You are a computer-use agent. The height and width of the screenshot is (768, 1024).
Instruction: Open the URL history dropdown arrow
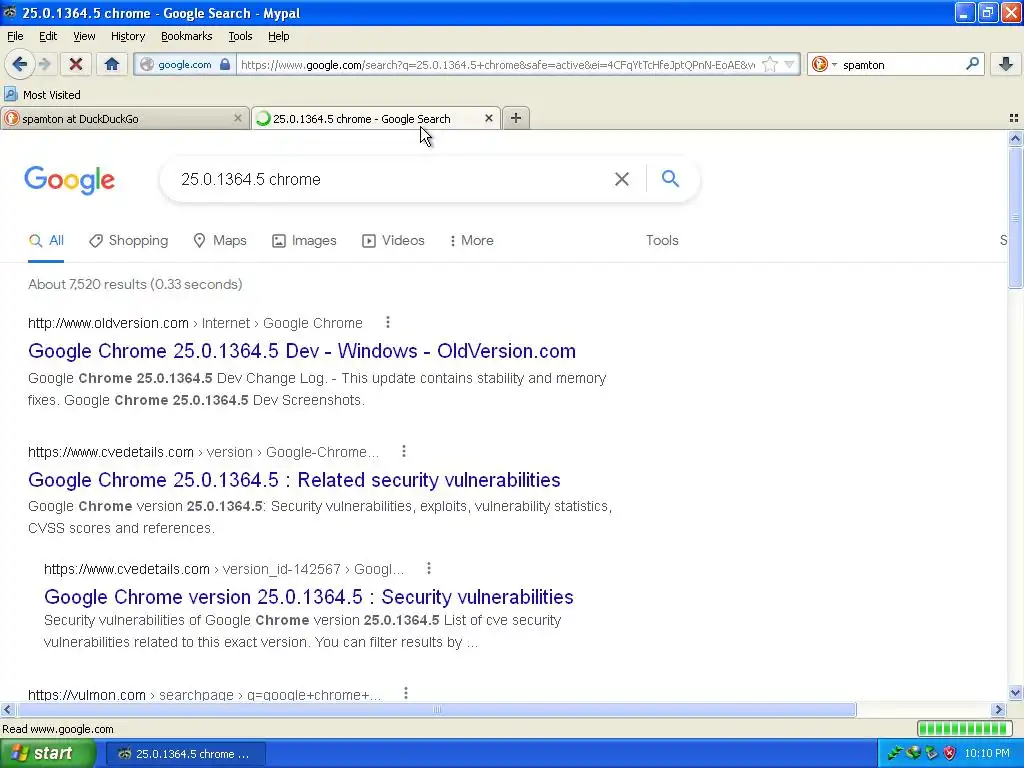[789, 64]
